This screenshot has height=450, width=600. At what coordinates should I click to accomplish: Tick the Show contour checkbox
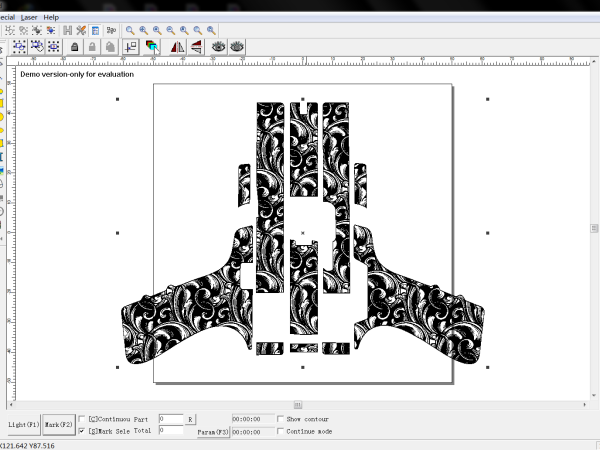pos(280,419)
